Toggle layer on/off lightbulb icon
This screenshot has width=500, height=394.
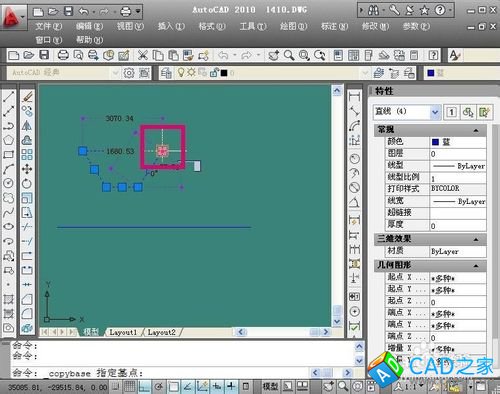181,72
